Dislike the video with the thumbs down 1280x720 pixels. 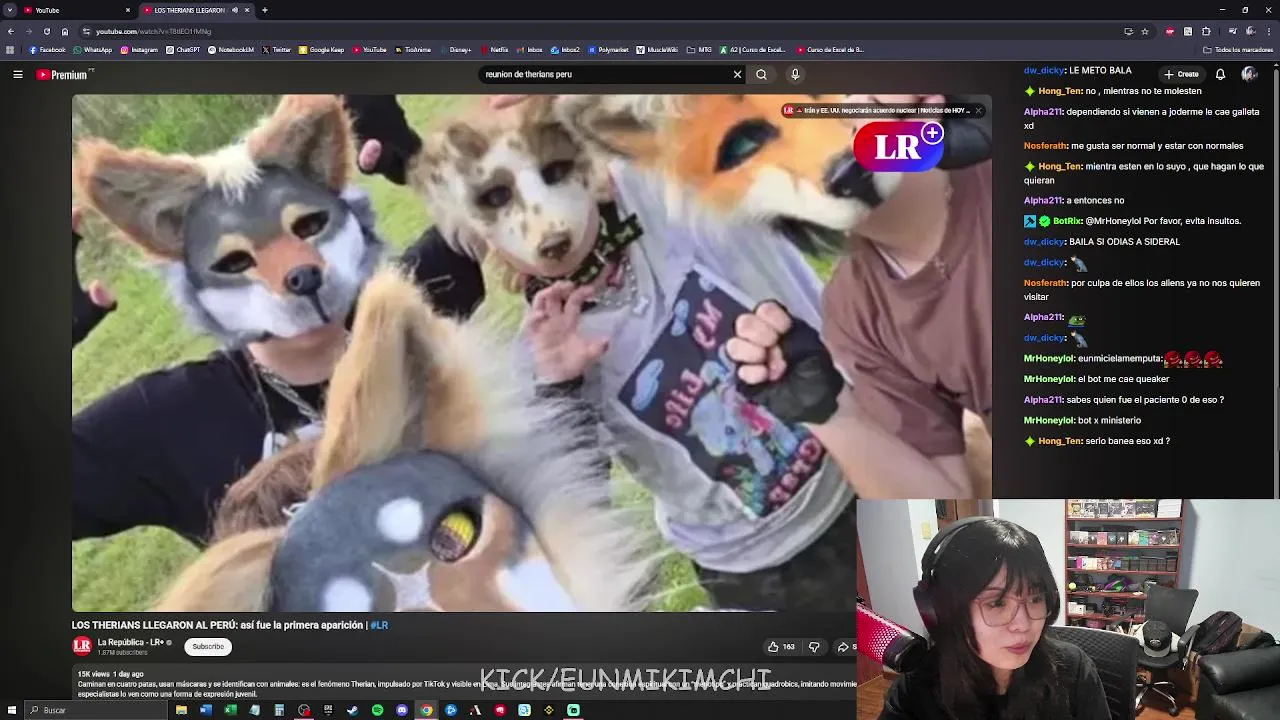pyautogui.click(x=814, y=647)
